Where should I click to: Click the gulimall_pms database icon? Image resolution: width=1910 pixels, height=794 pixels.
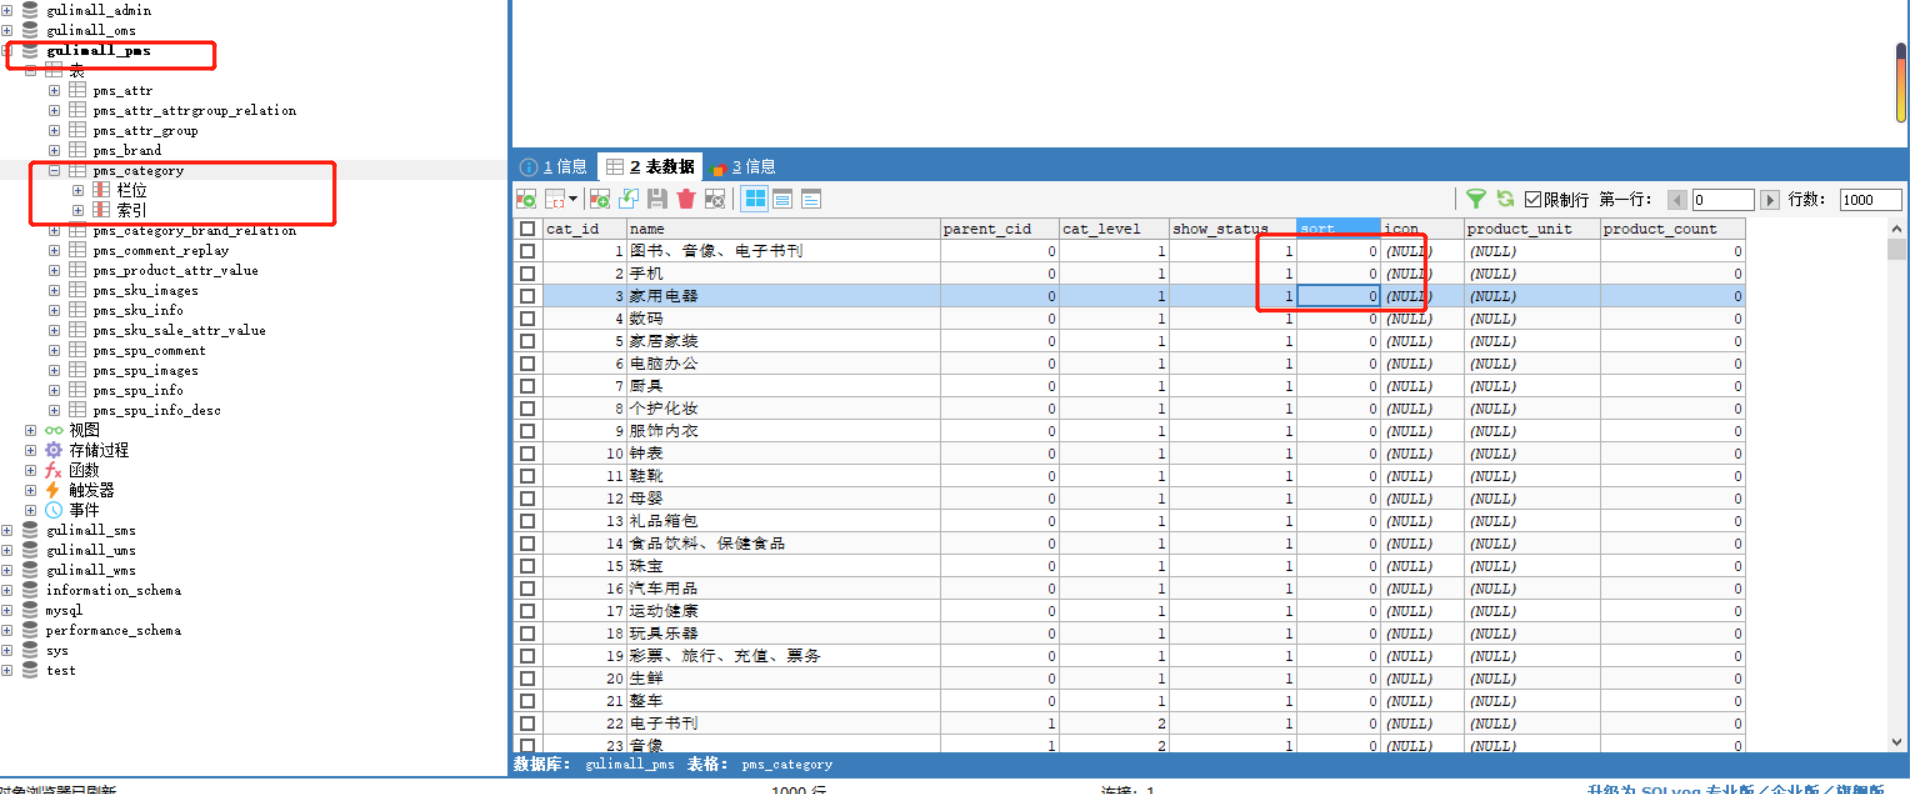[x=30, y=50]
